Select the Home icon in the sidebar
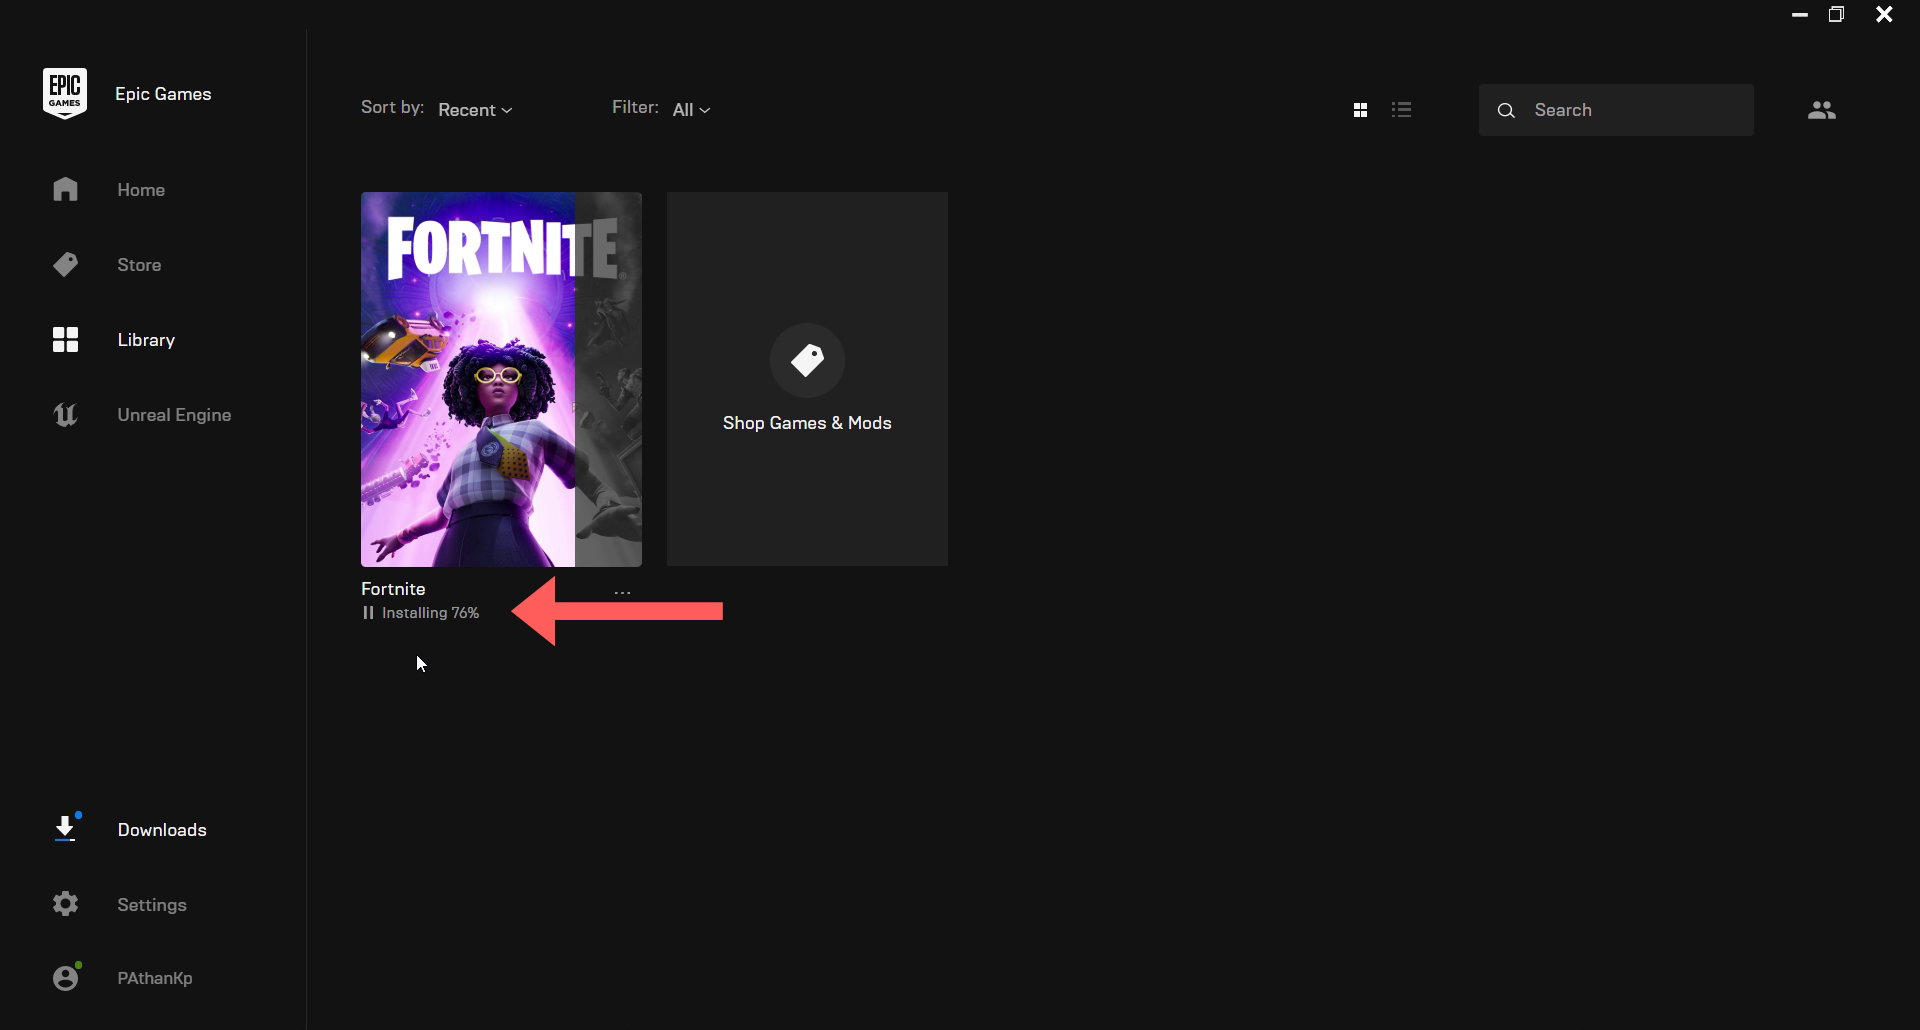 pyautogui.click(x=65, y=189)
